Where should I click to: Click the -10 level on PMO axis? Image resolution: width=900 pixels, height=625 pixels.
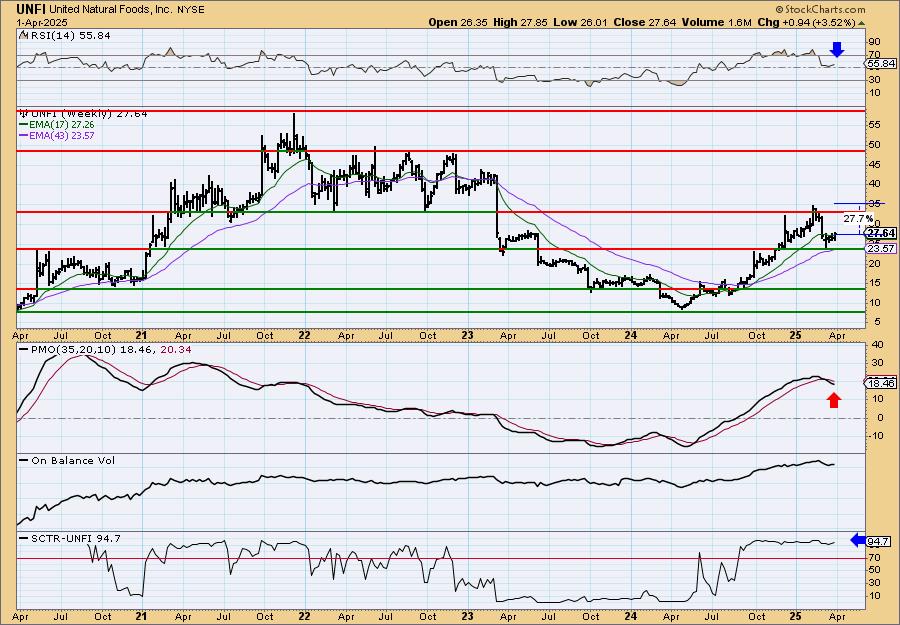pos(876,436)
